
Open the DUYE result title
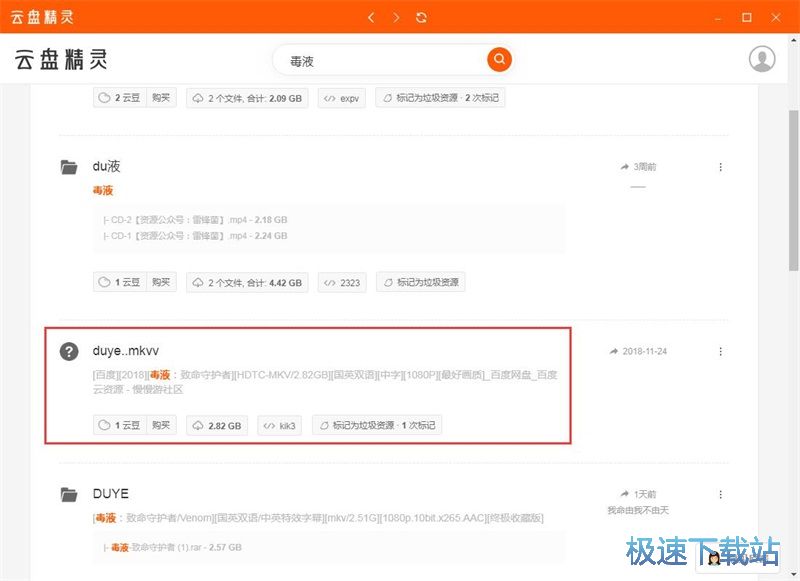coord(111,494)
